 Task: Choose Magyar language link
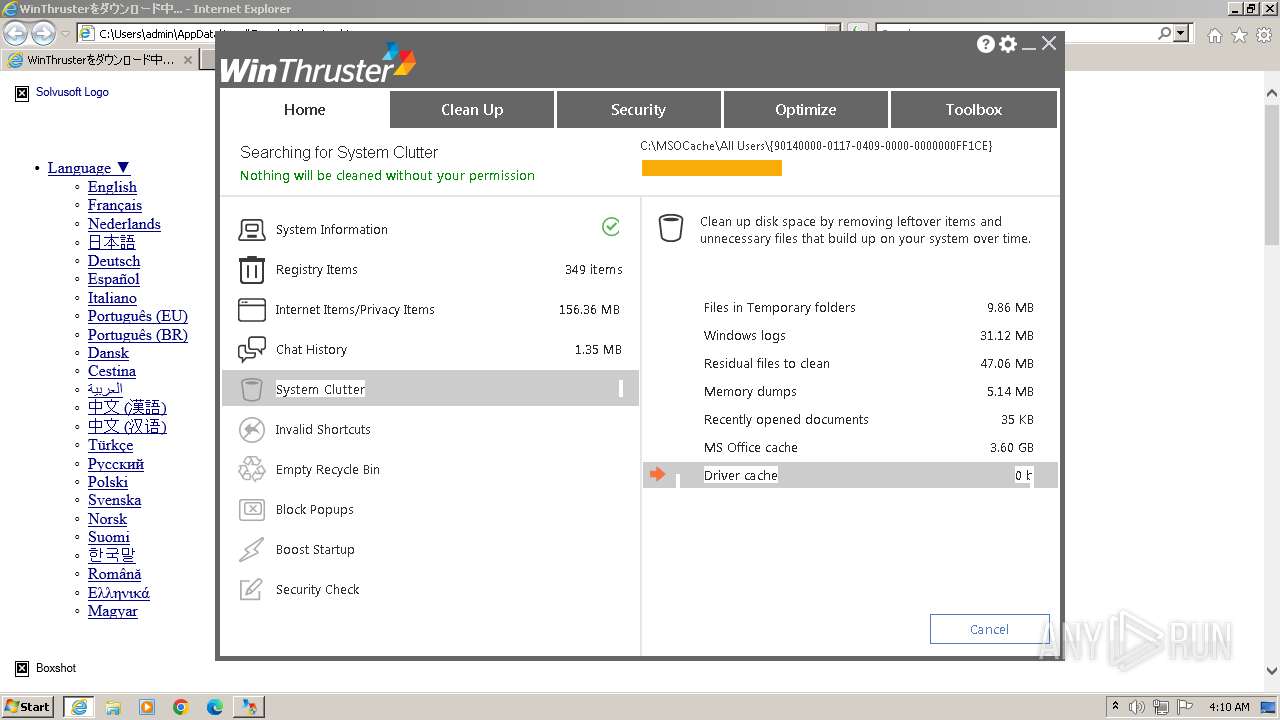(113, 611)
